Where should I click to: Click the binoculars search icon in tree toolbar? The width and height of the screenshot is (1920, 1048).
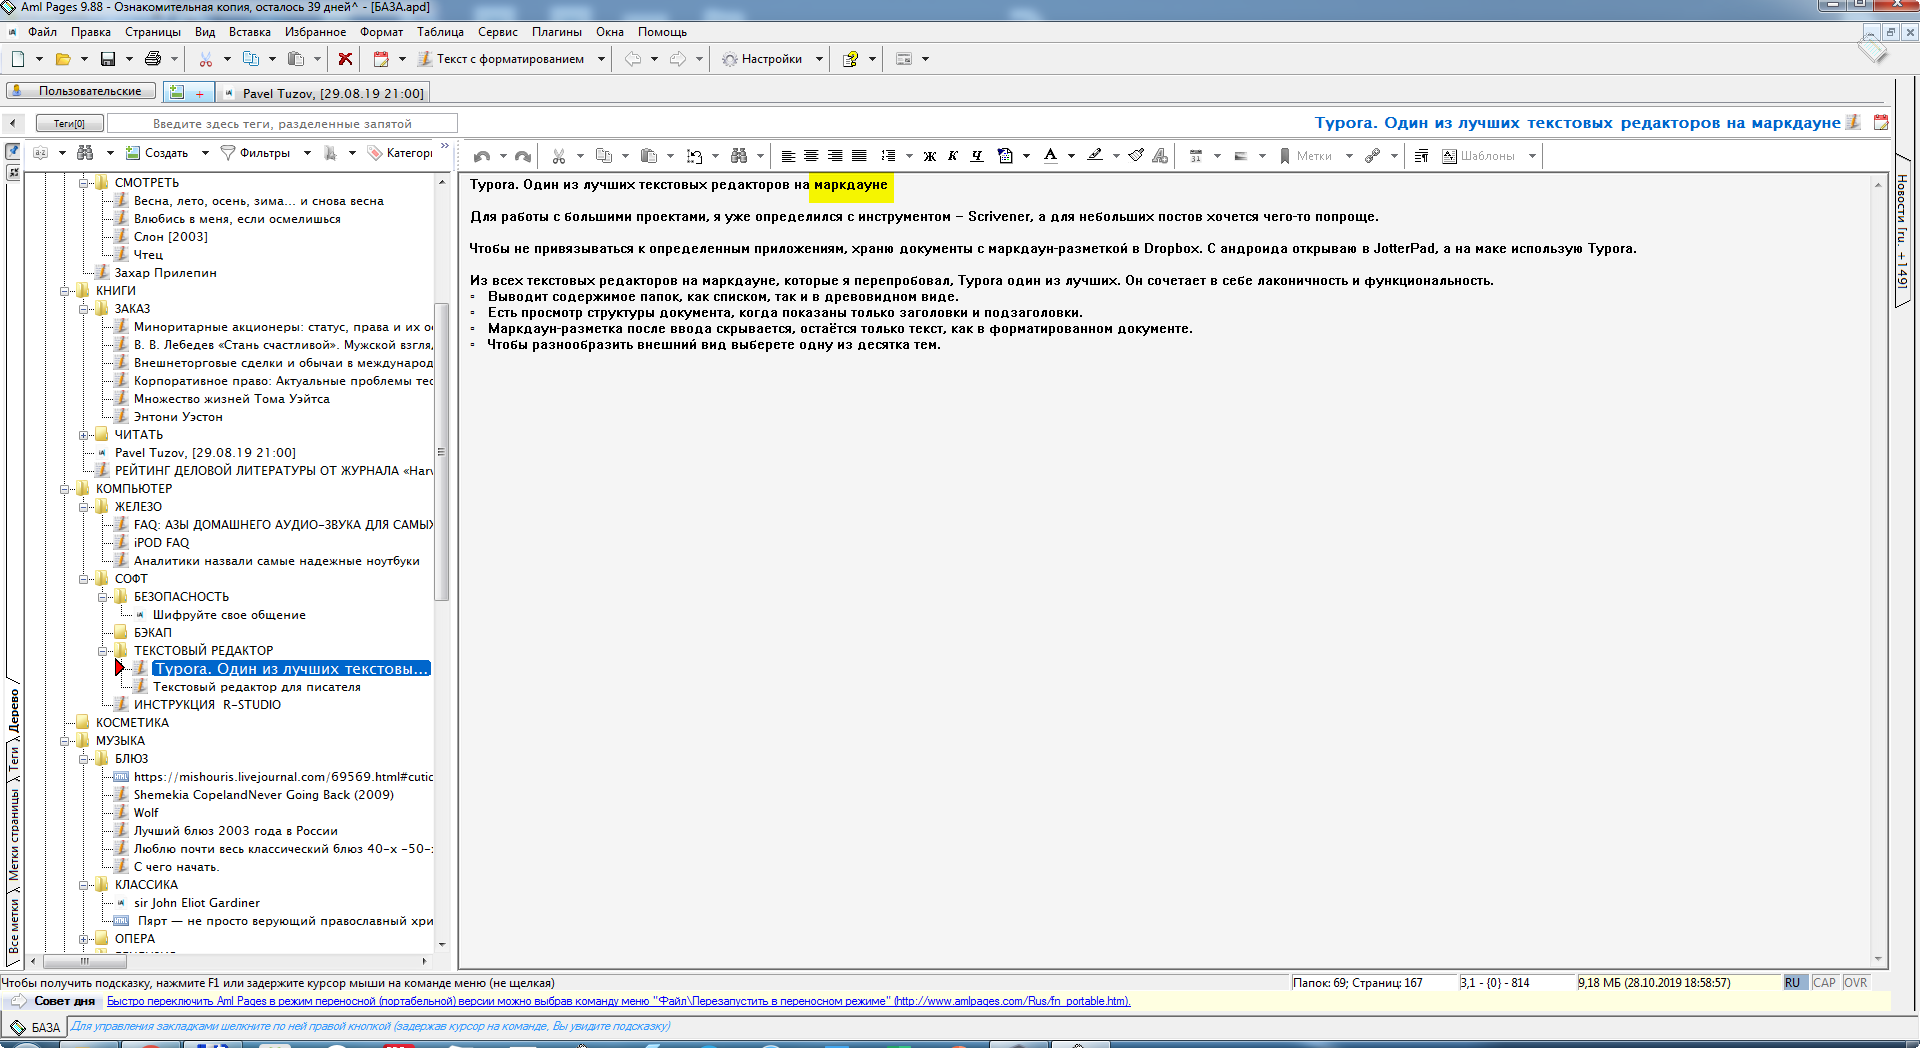(x=85, y=153)
